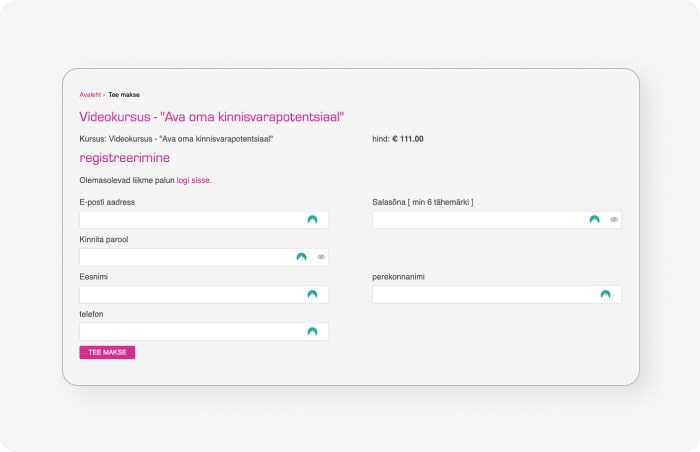The width and height of the screenshot is (700, 452).
Task: Click the Videokursus page heading
Action: [x=211, y=117]
